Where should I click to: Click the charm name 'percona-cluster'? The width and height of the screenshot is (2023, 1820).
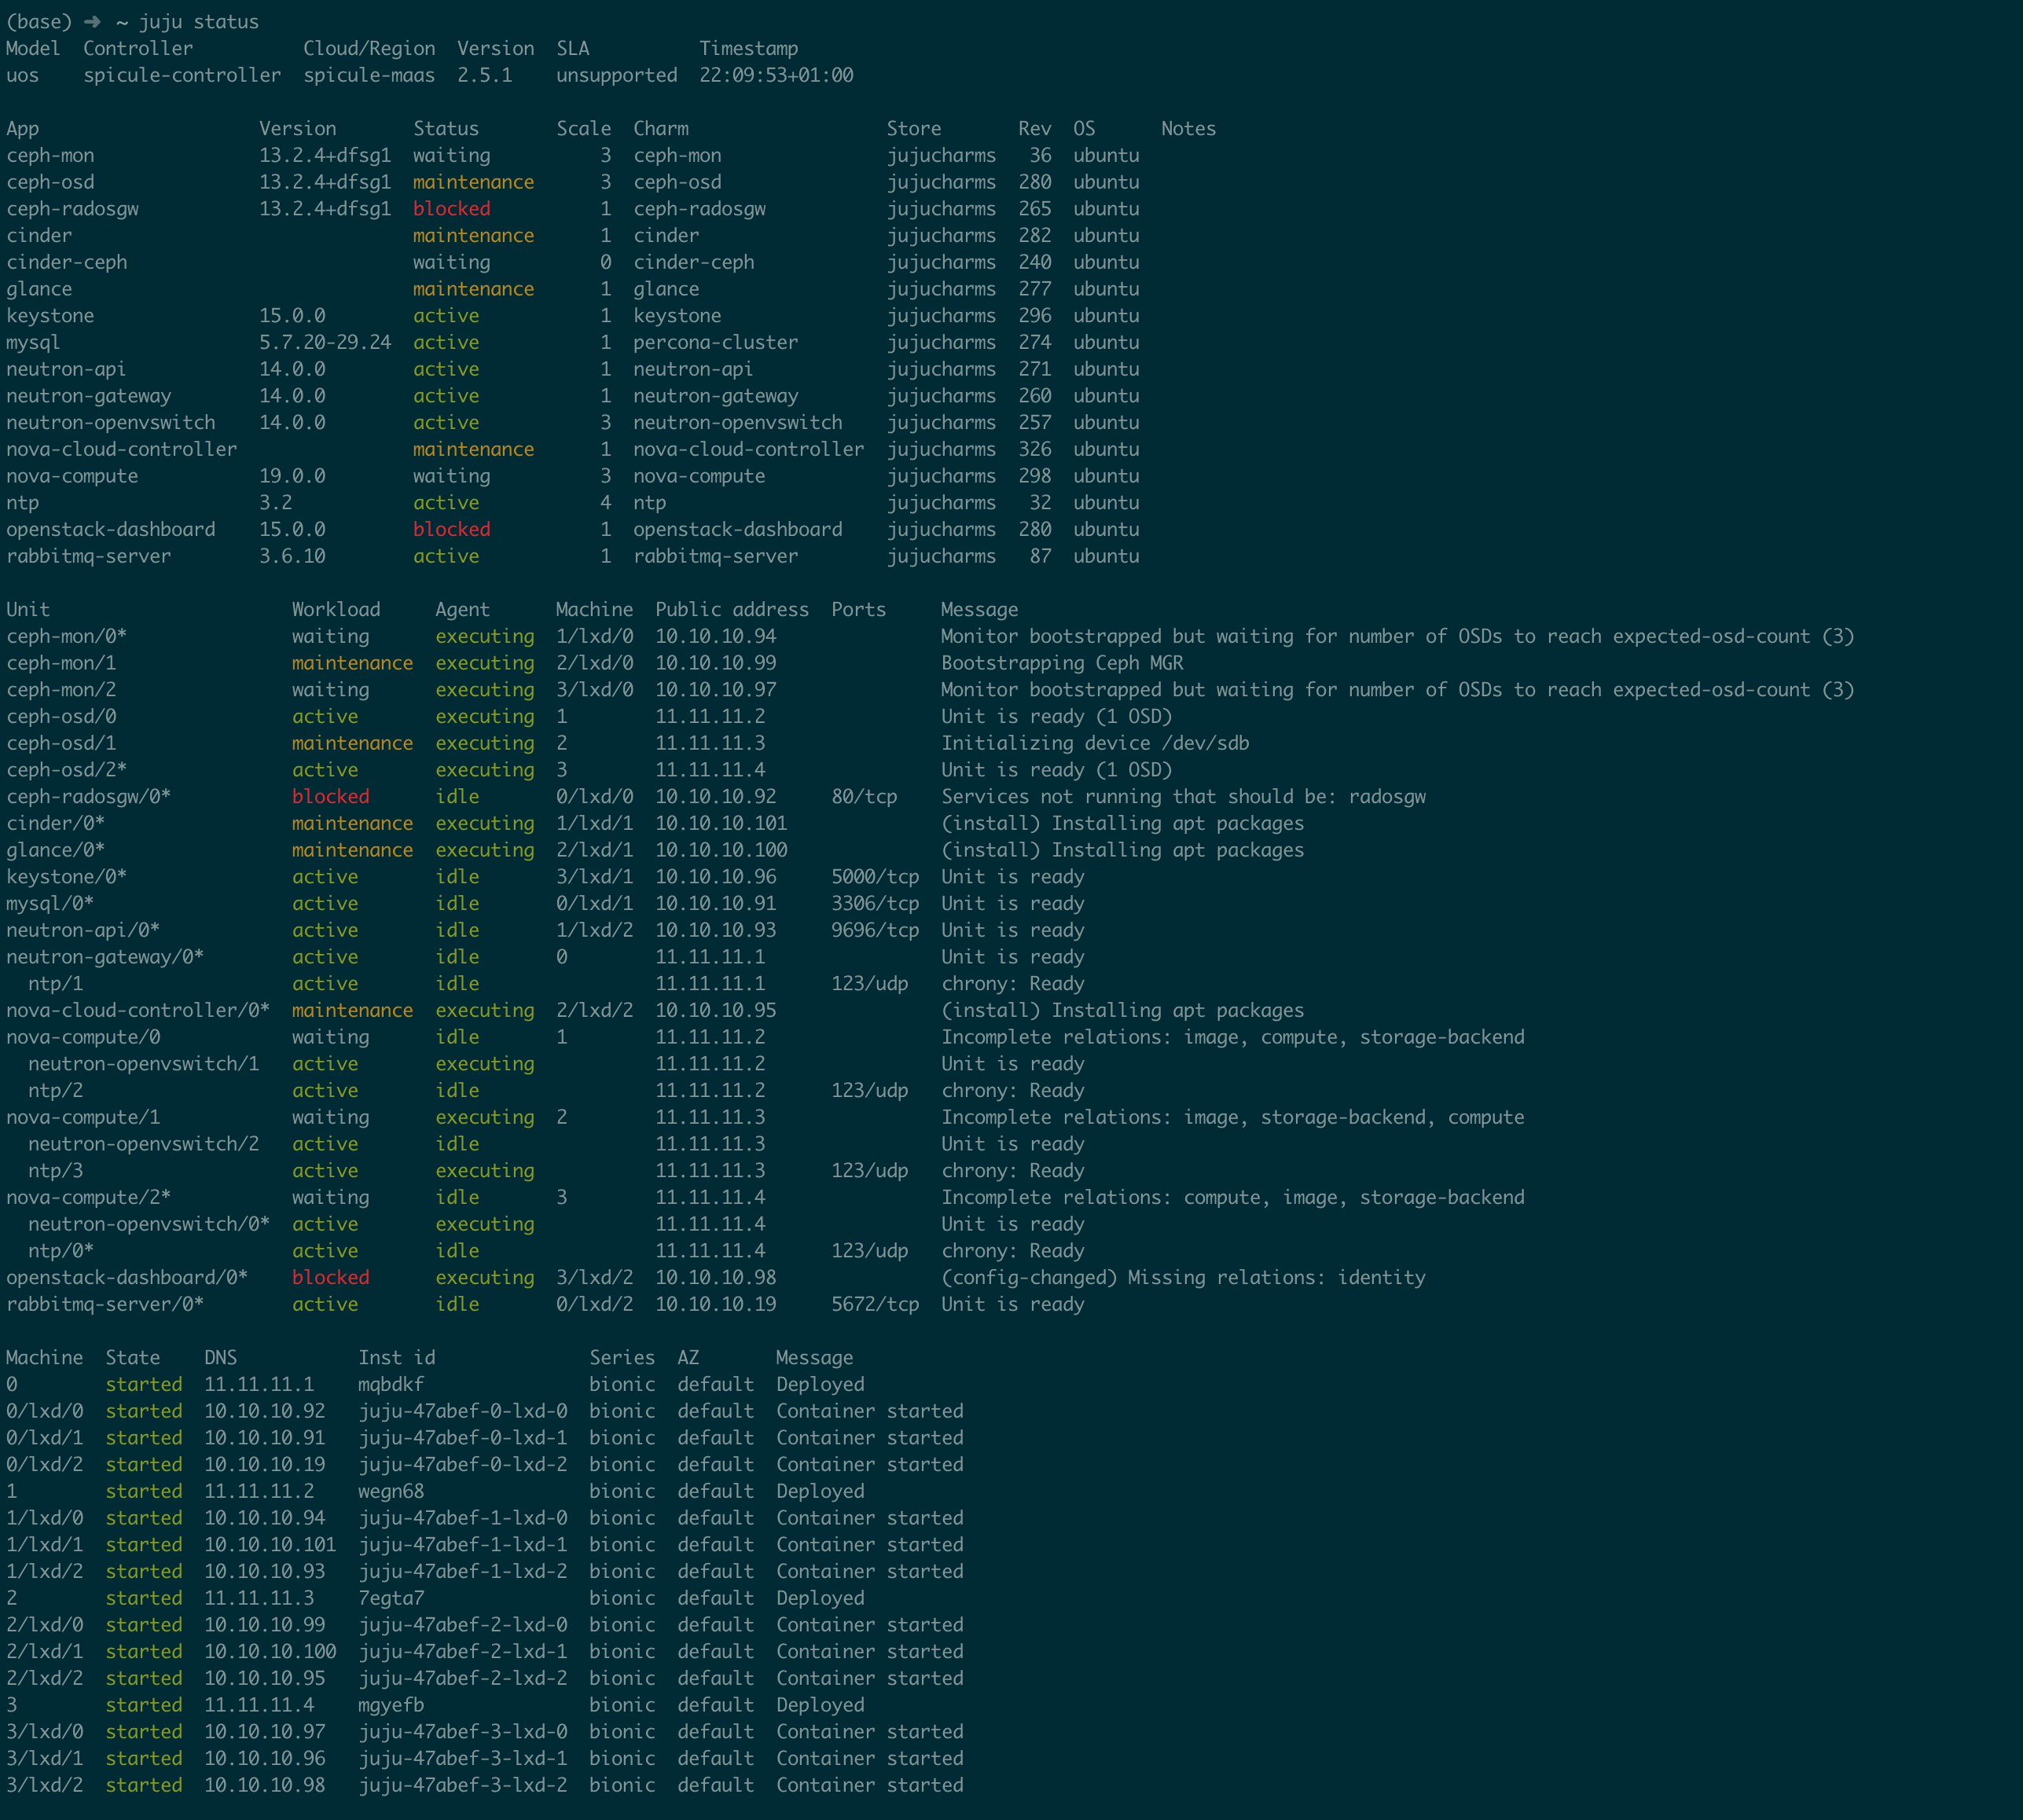point(716,342)
